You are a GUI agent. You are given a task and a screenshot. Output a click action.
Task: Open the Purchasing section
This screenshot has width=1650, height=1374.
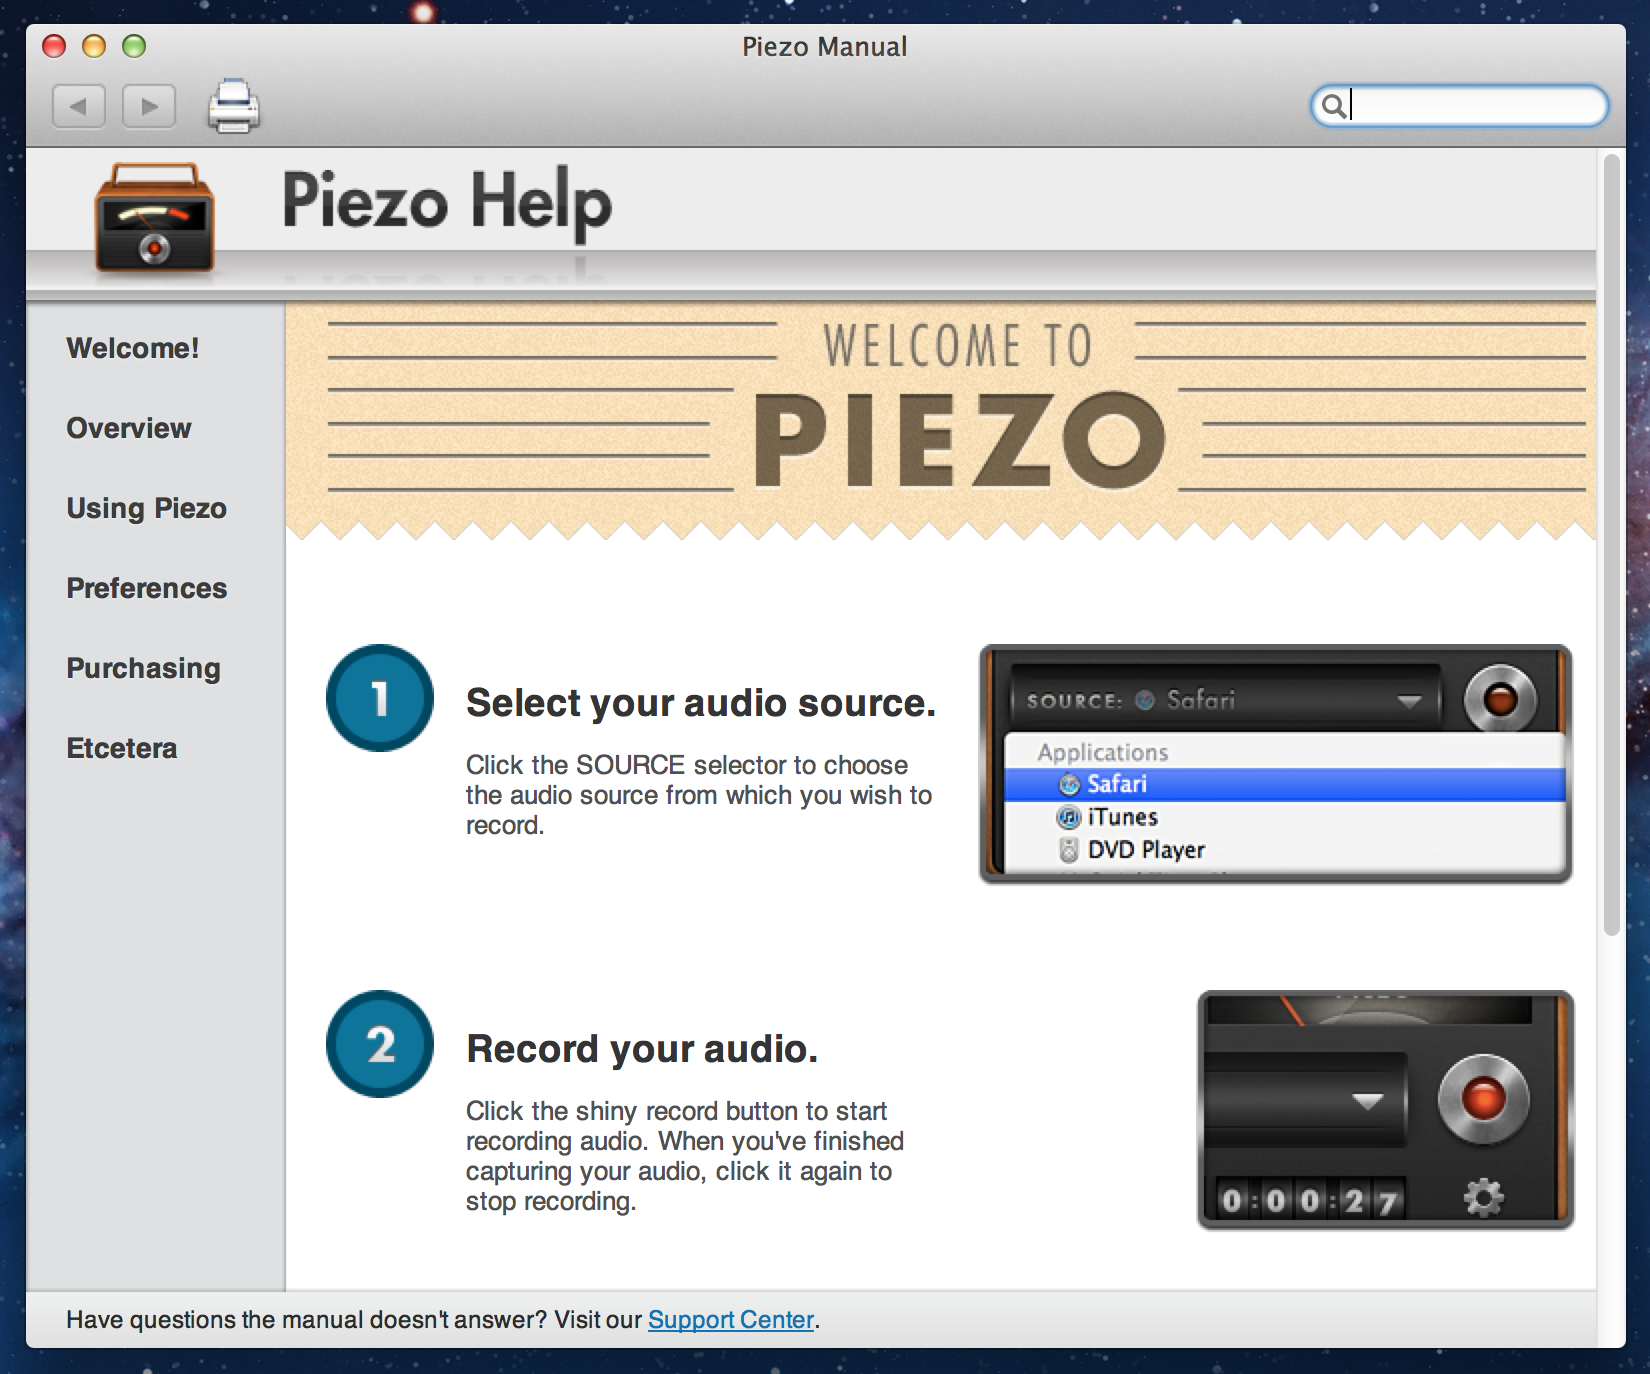144,668
